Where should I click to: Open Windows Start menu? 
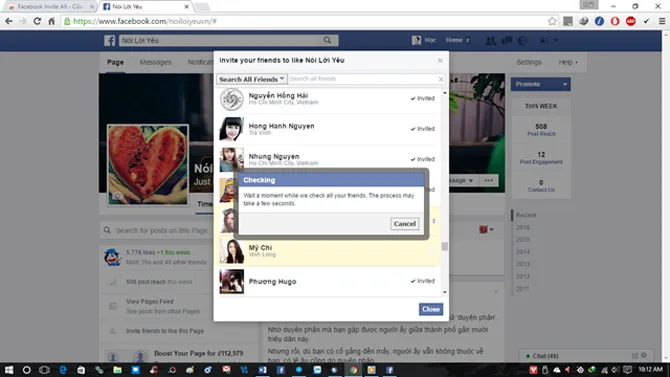pyautogui.click(x=9, y=370)
